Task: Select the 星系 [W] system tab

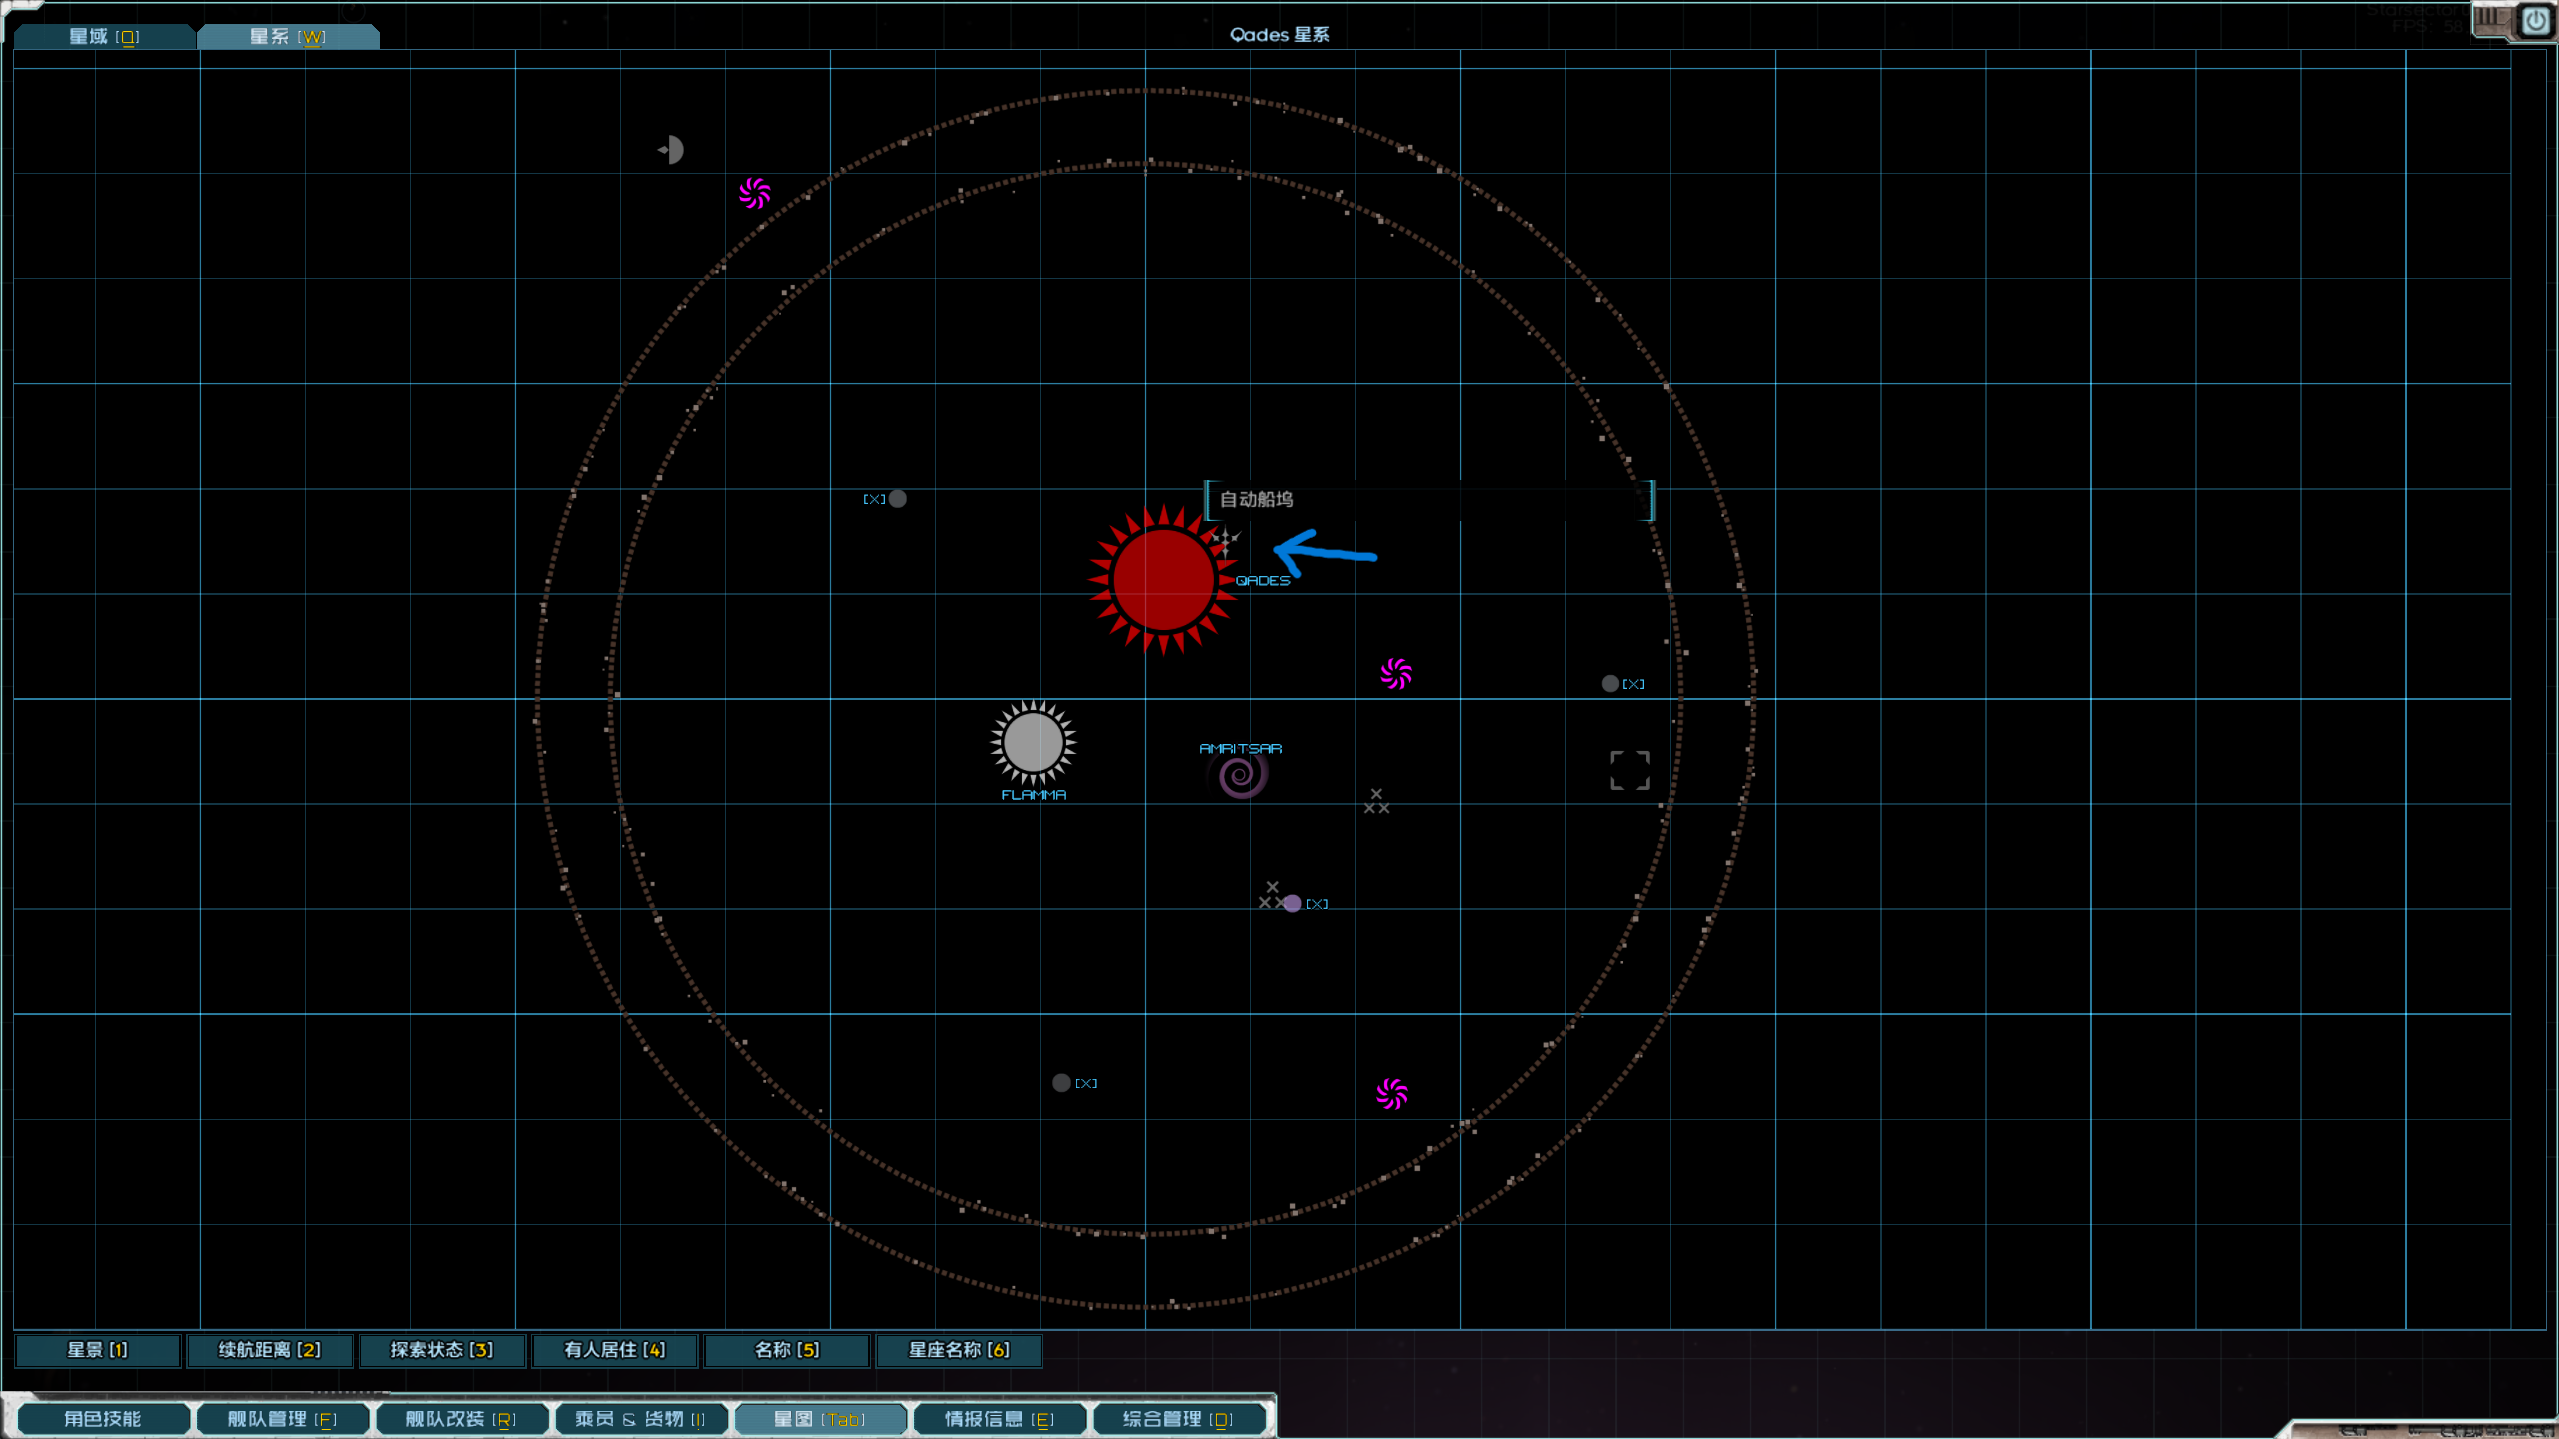Action: (287, 37)
